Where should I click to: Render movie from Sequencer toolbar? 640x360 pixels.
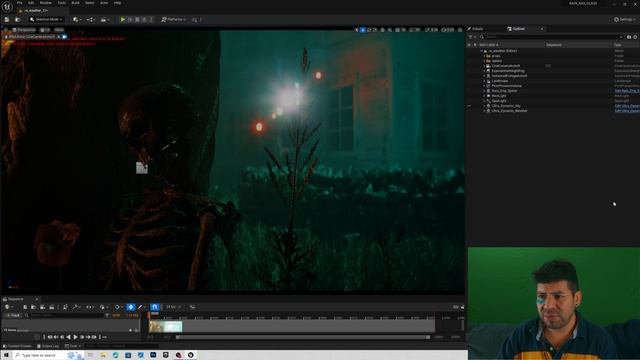click(x=52, y=307)
